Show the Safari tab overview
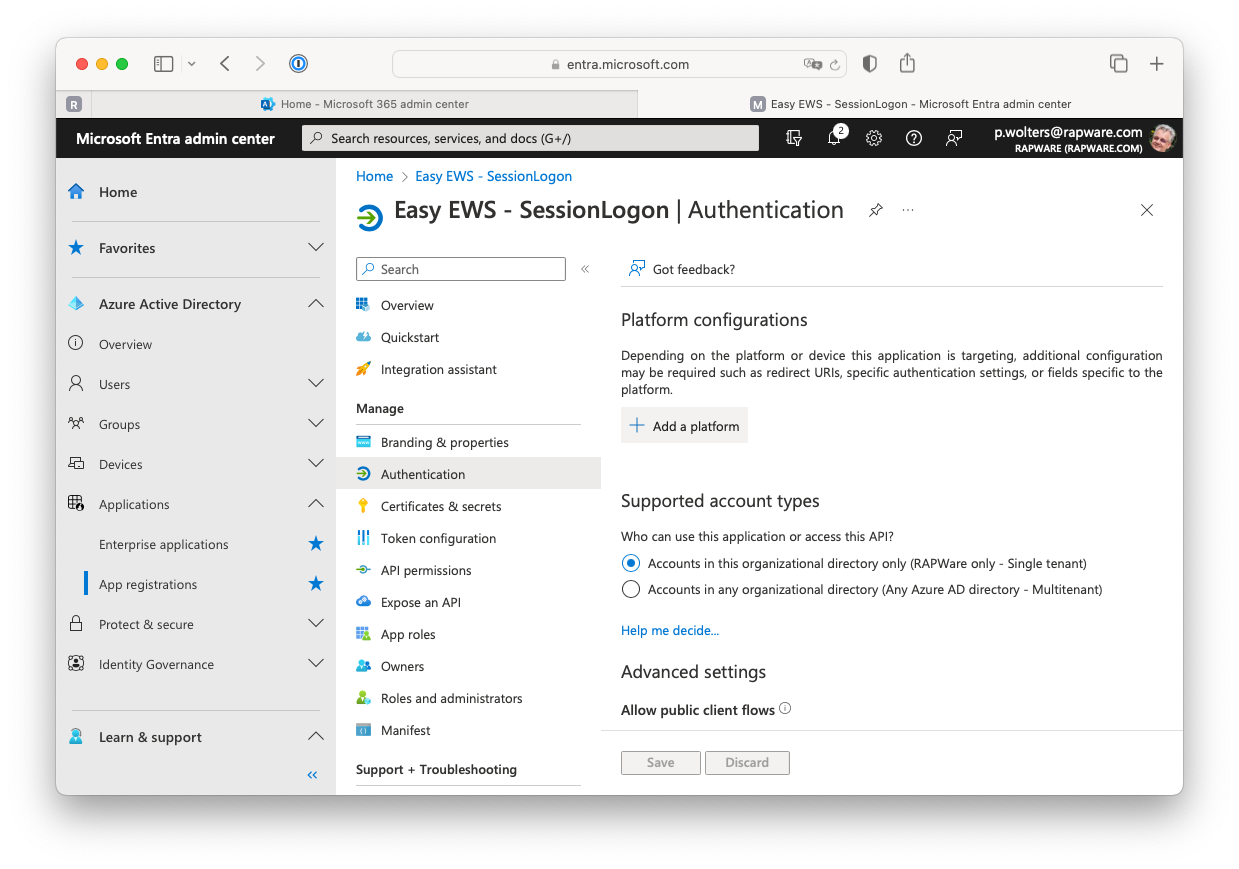This screenshot has width=1239, height=869. [1119, 64]
